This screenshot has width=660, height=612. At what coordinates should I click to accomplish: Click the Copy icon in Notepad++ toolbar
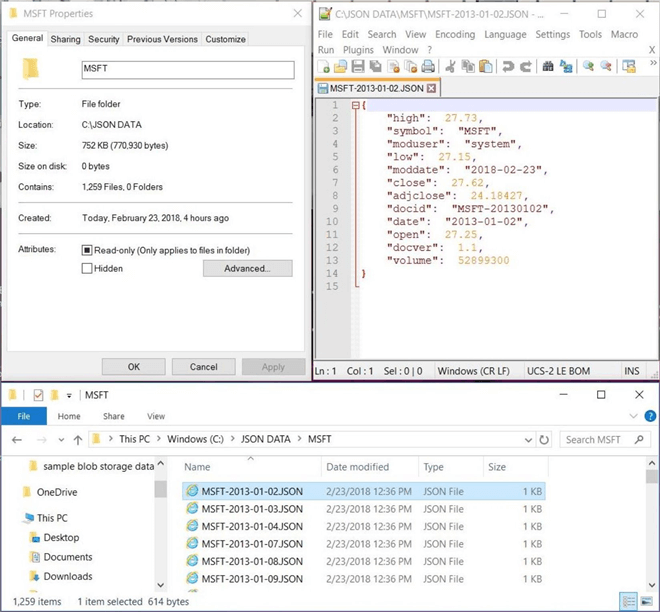[468, 67]
